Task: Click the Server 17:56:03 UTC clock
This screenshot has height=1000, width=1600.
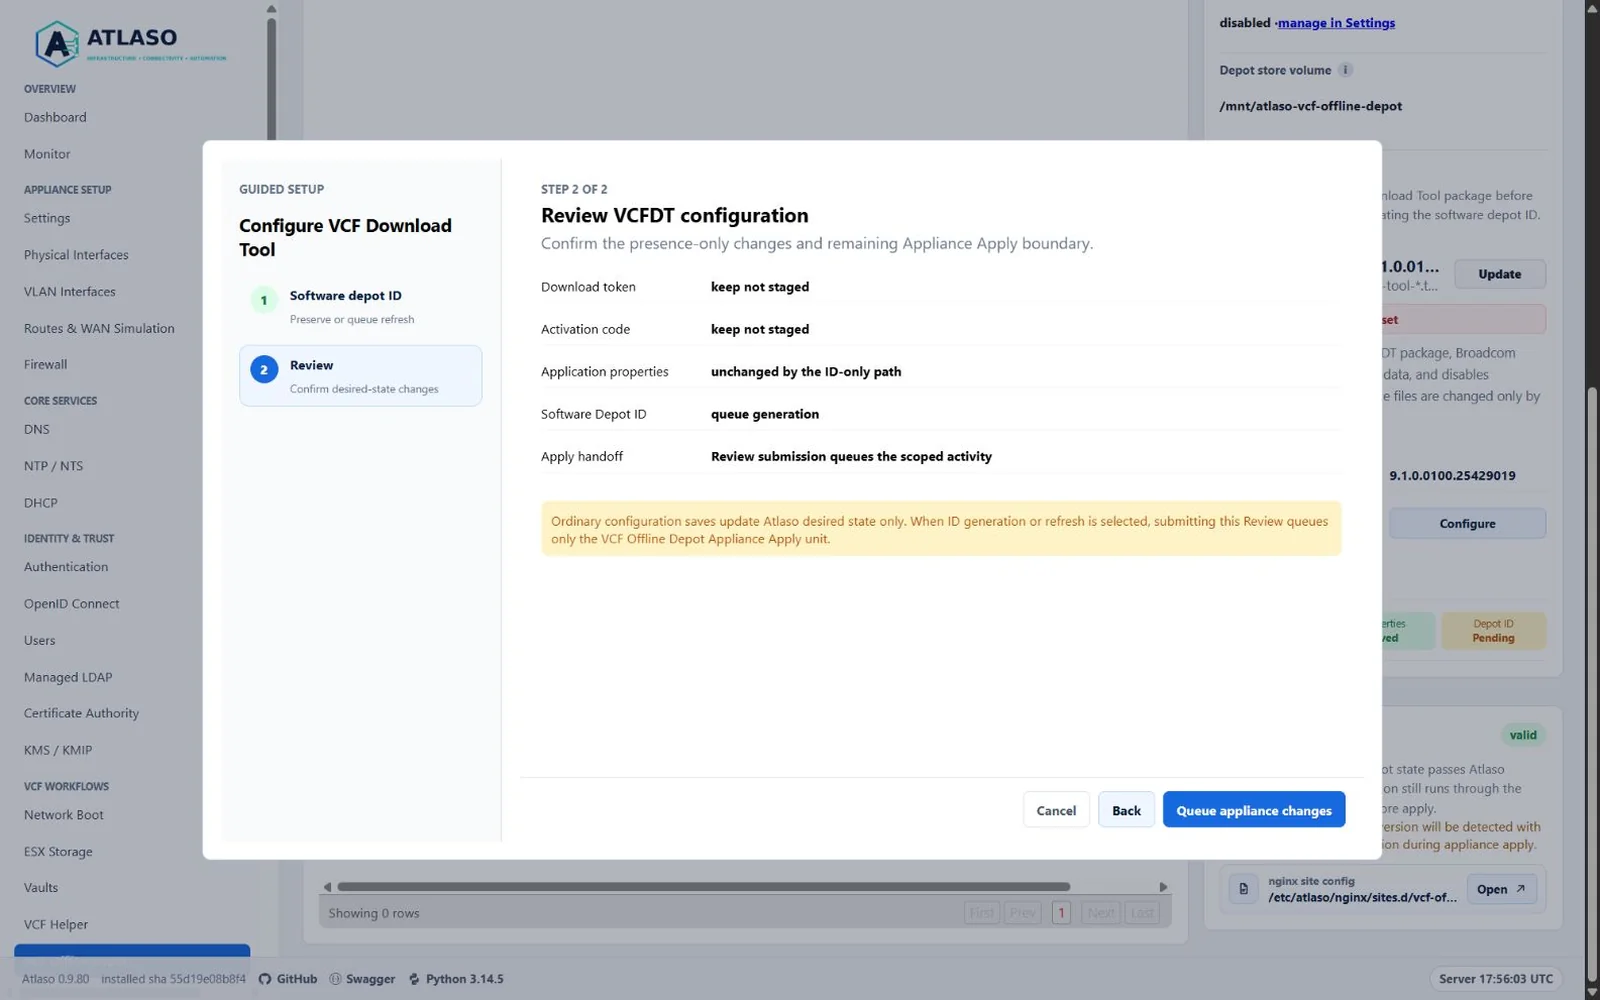Action: coord(1495,979)
